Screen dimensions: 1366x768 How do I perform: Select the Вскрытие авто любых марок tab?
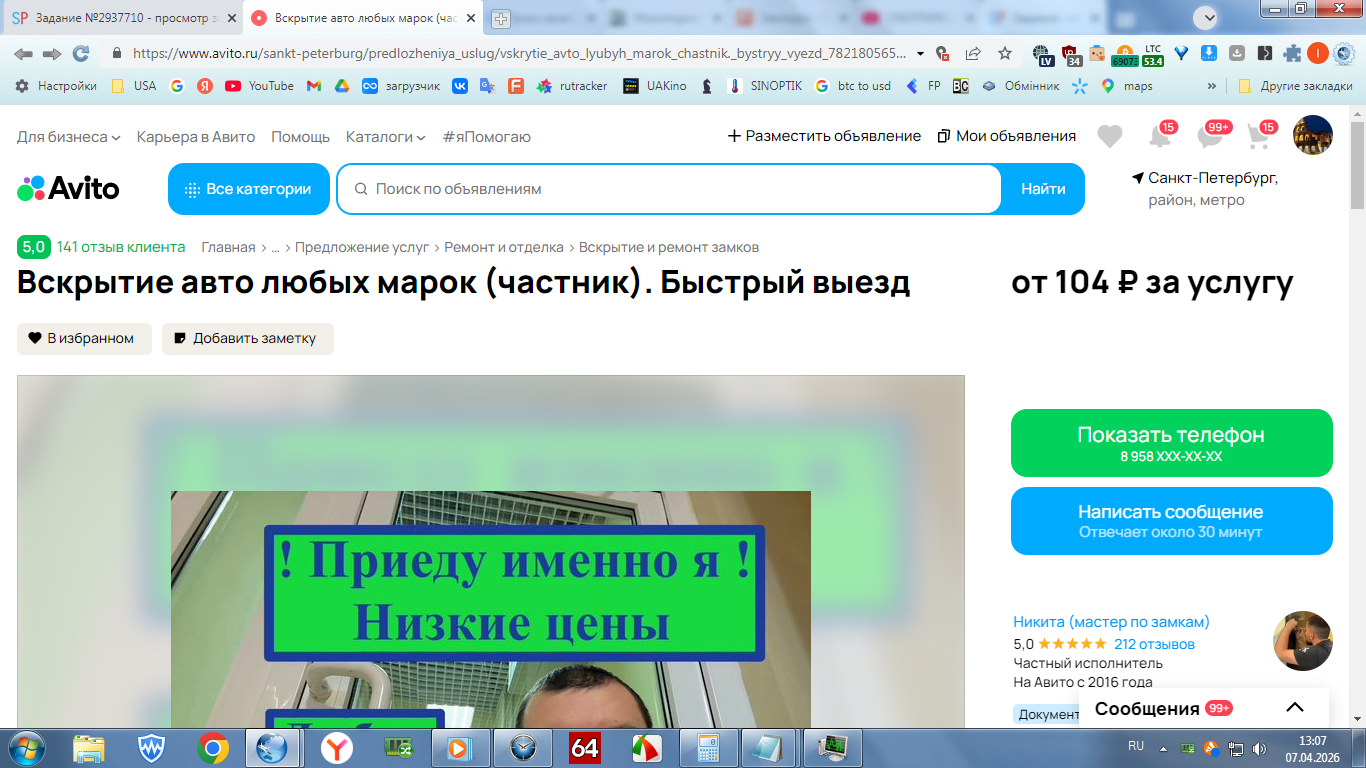pos(361,18)
